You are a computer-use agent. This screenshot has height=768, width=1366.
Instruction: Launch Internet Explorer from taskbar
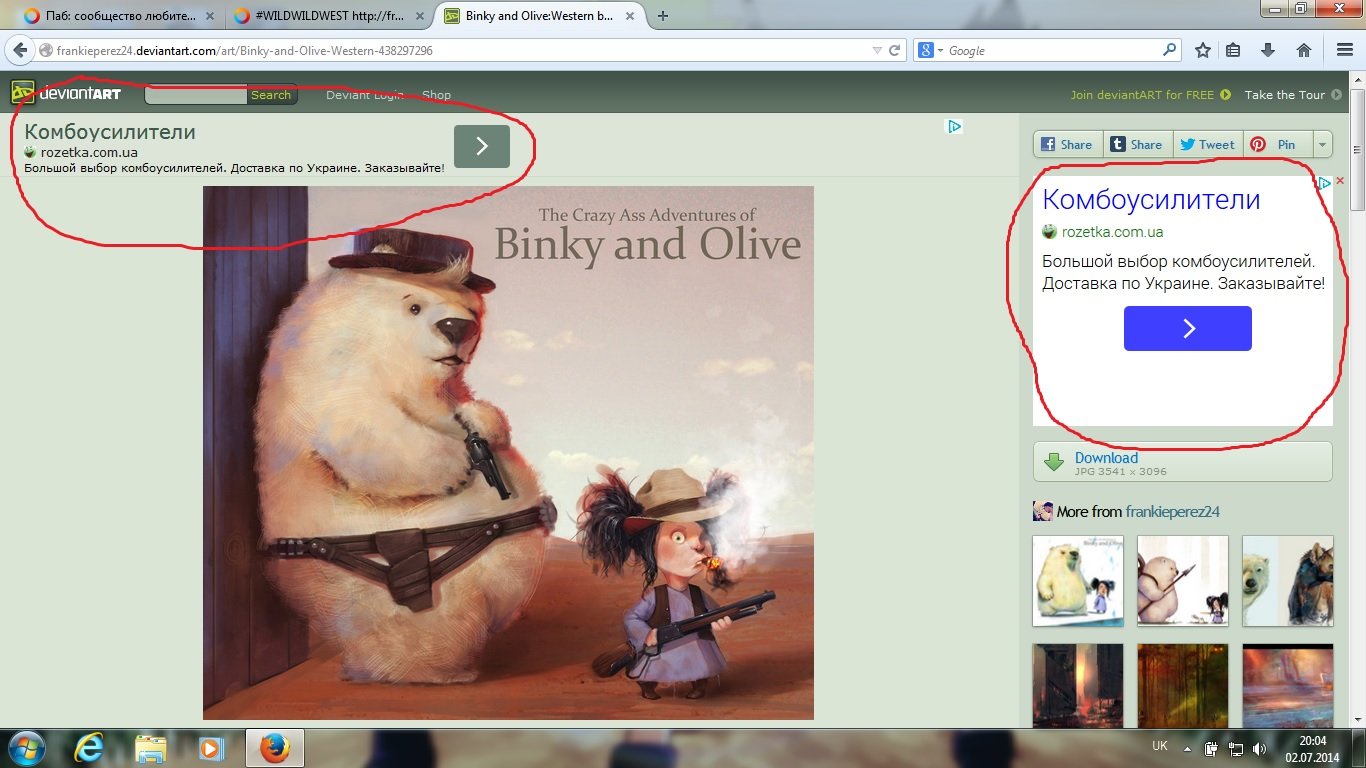(90, 748)
